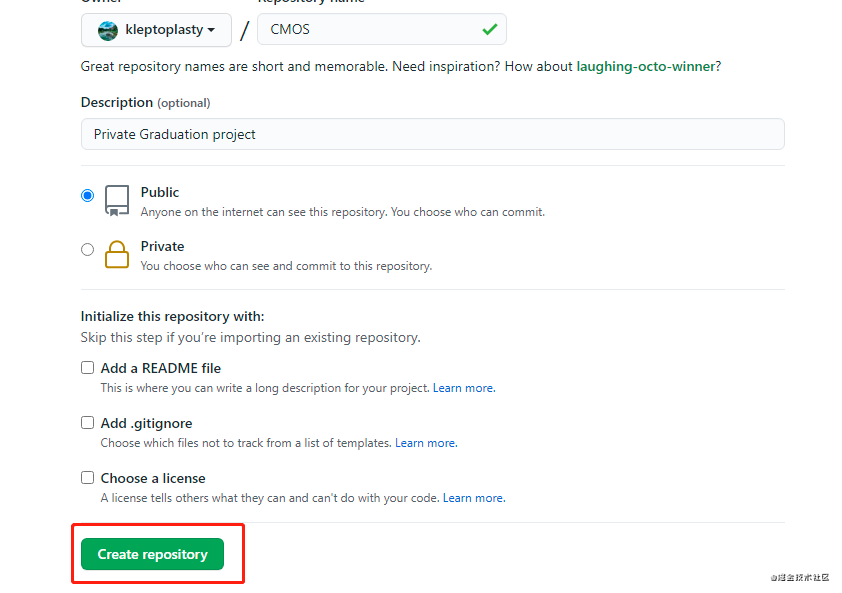Open Learn more link for README file
The image size is (842, 593).
(463, 388)
